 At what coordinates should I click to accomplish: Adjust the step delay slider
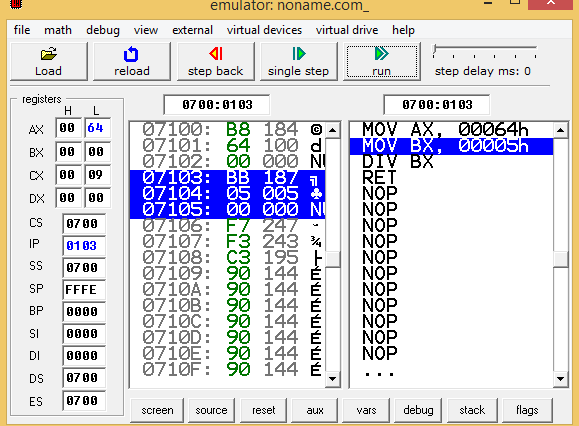pyautogui.click(x=435, y=51)
